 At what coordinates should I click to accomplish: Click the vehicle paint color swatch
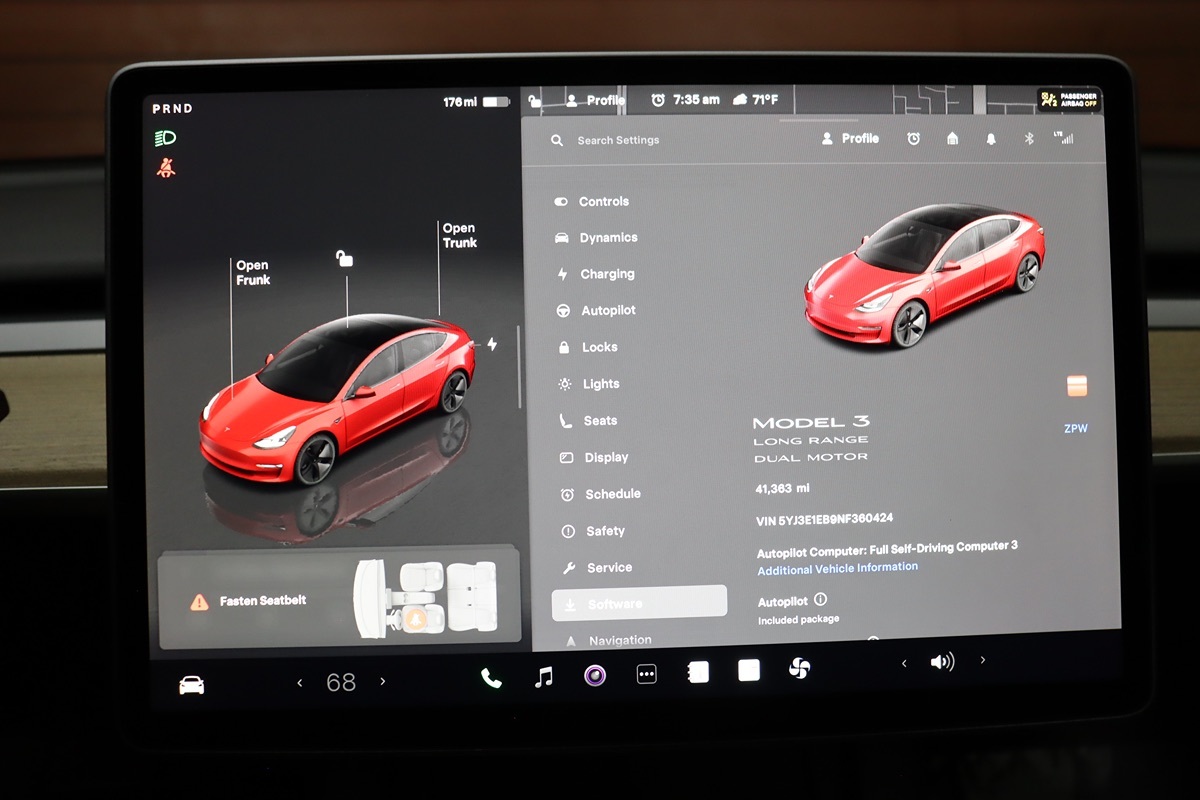(x=1077, y=386)
